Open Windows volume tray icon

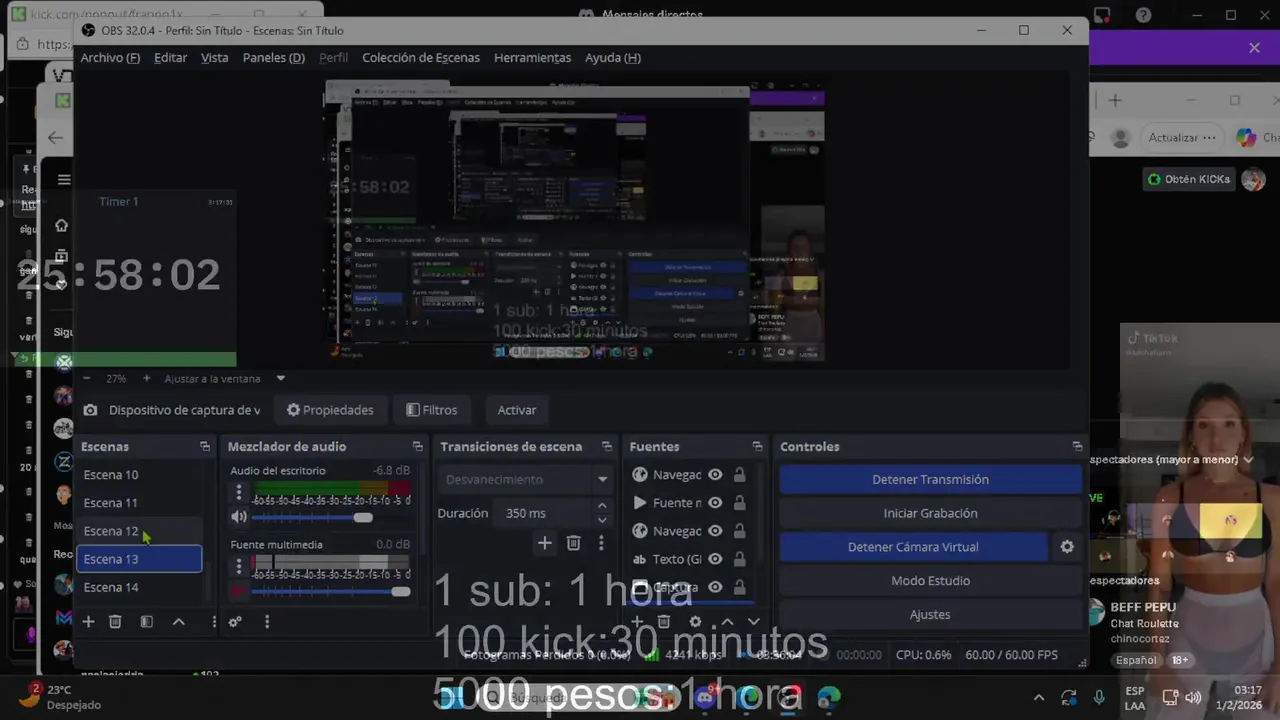click(1193, 697)
